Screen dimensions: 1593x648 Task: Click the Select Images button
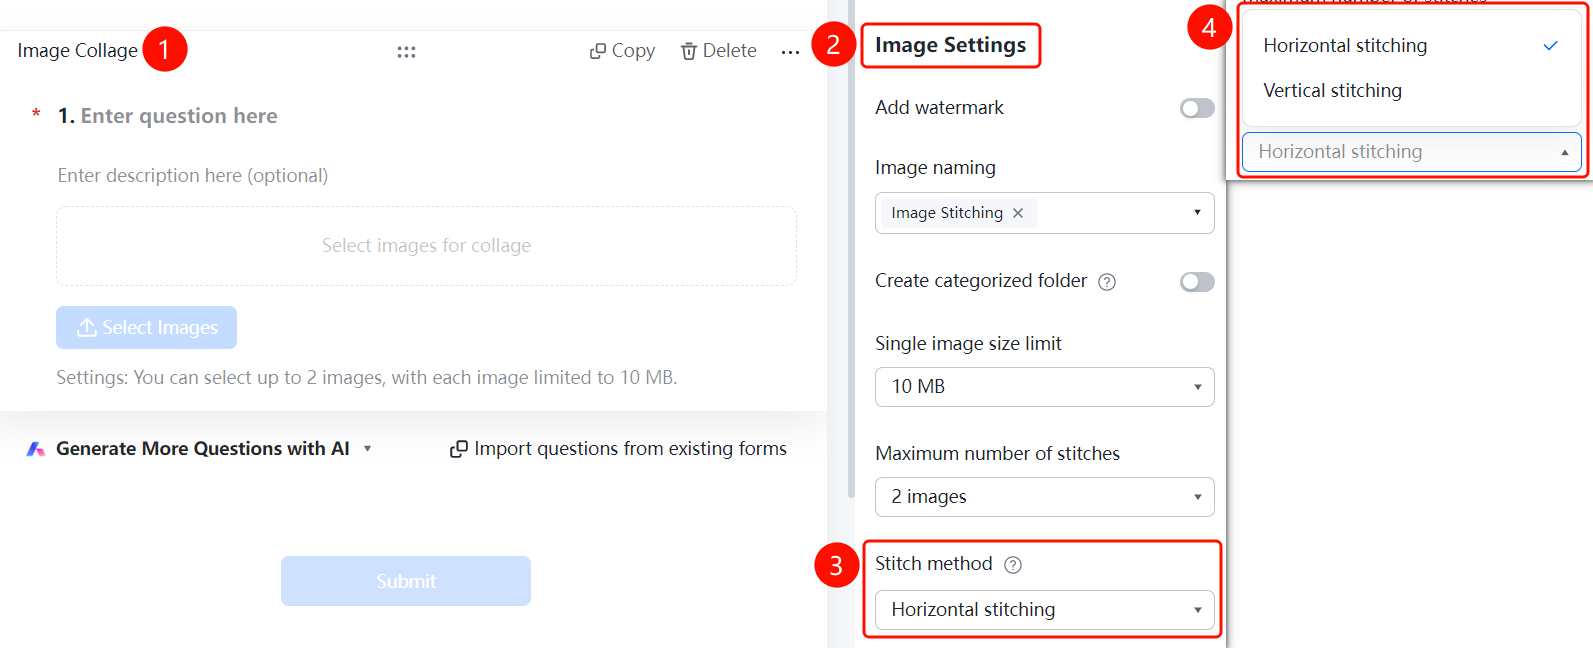tap(146, 328)
